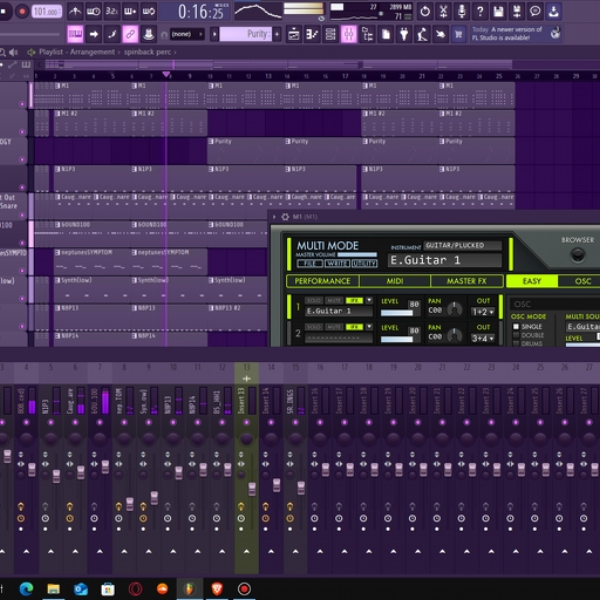Toggle IFX on M1 part 1
This screenshot has height=600, width=600.
click(354, 300)
